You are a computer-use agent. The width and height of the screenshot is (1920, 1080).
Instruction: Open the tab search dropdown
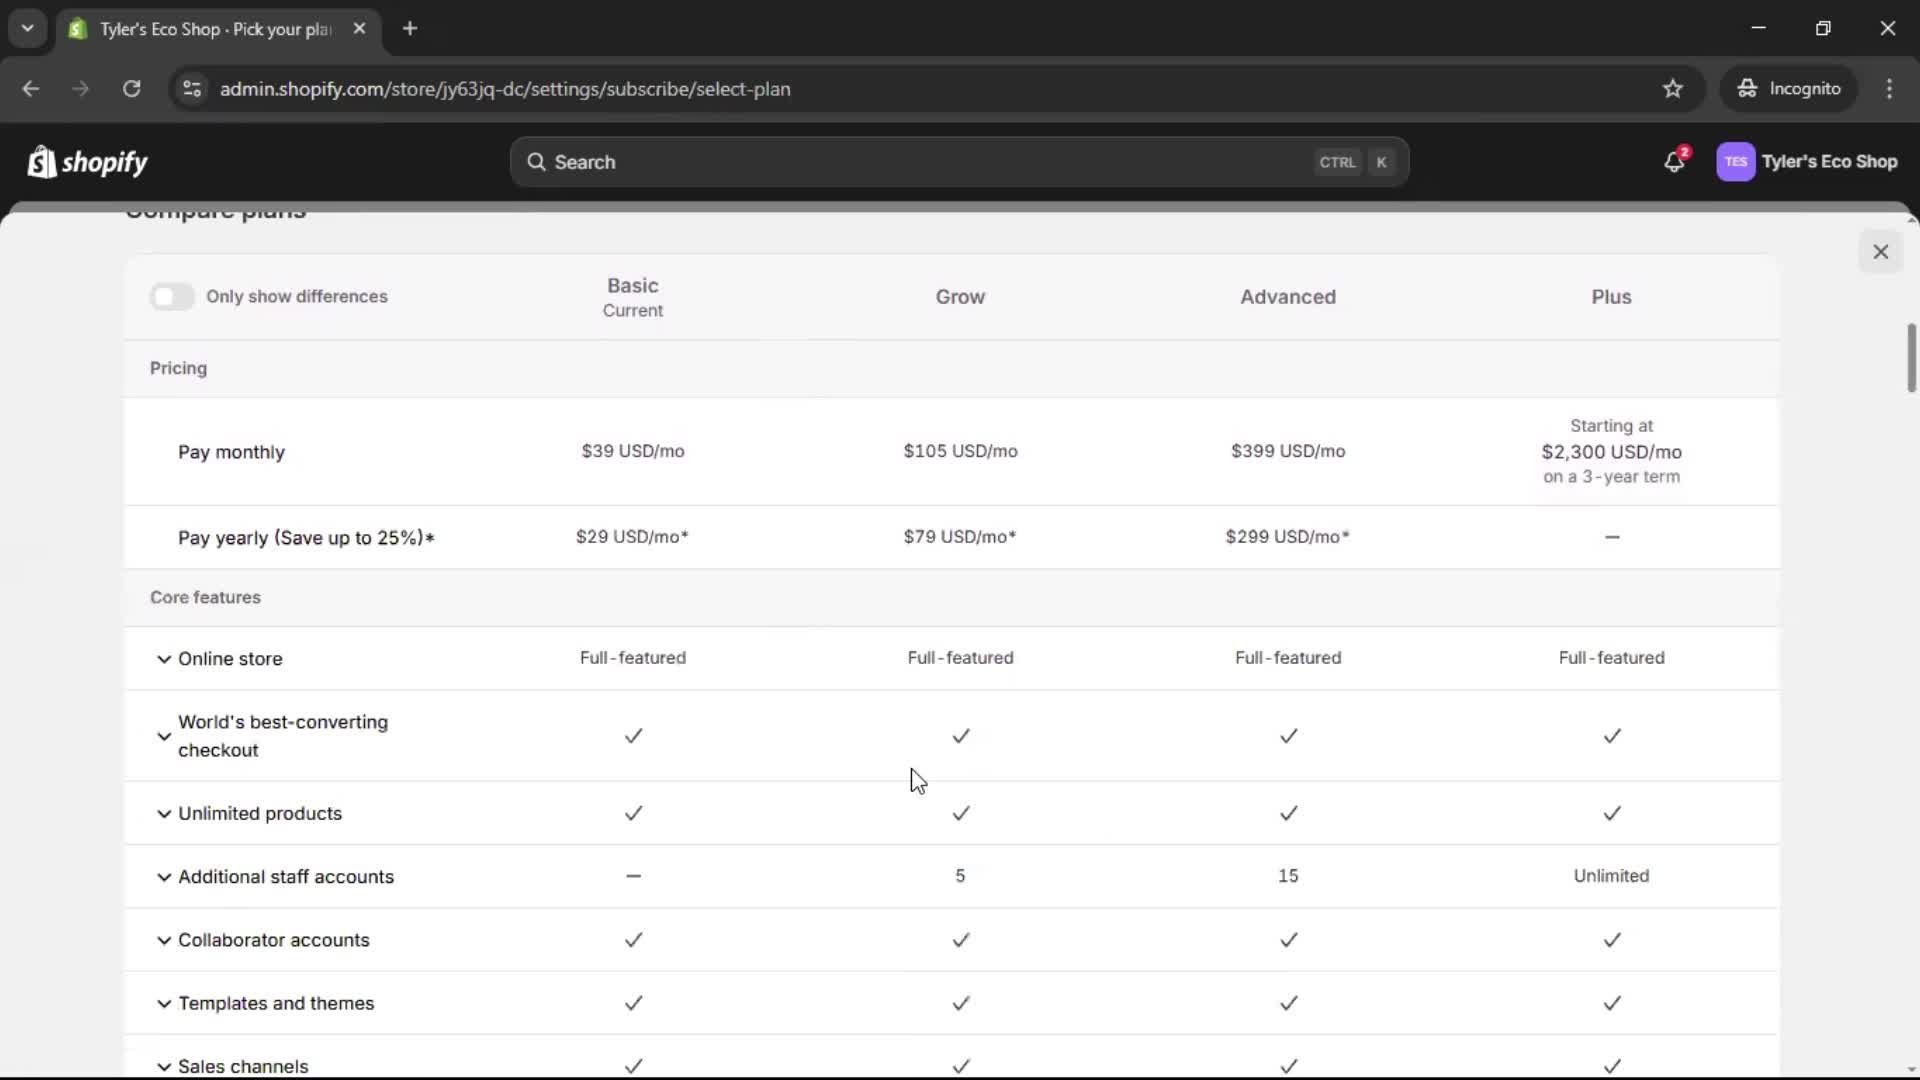point(27,28)
